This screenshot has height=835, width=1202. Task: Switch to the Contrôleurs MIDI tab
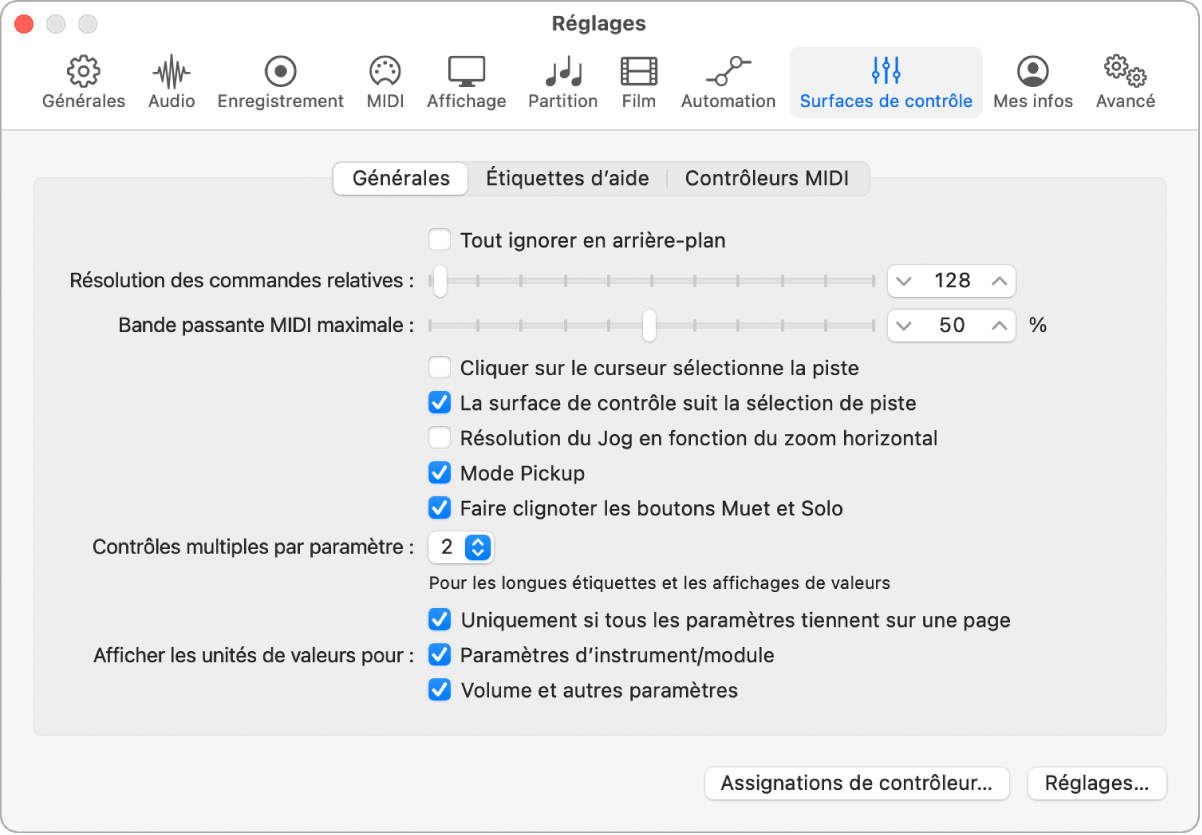[769, 178]
